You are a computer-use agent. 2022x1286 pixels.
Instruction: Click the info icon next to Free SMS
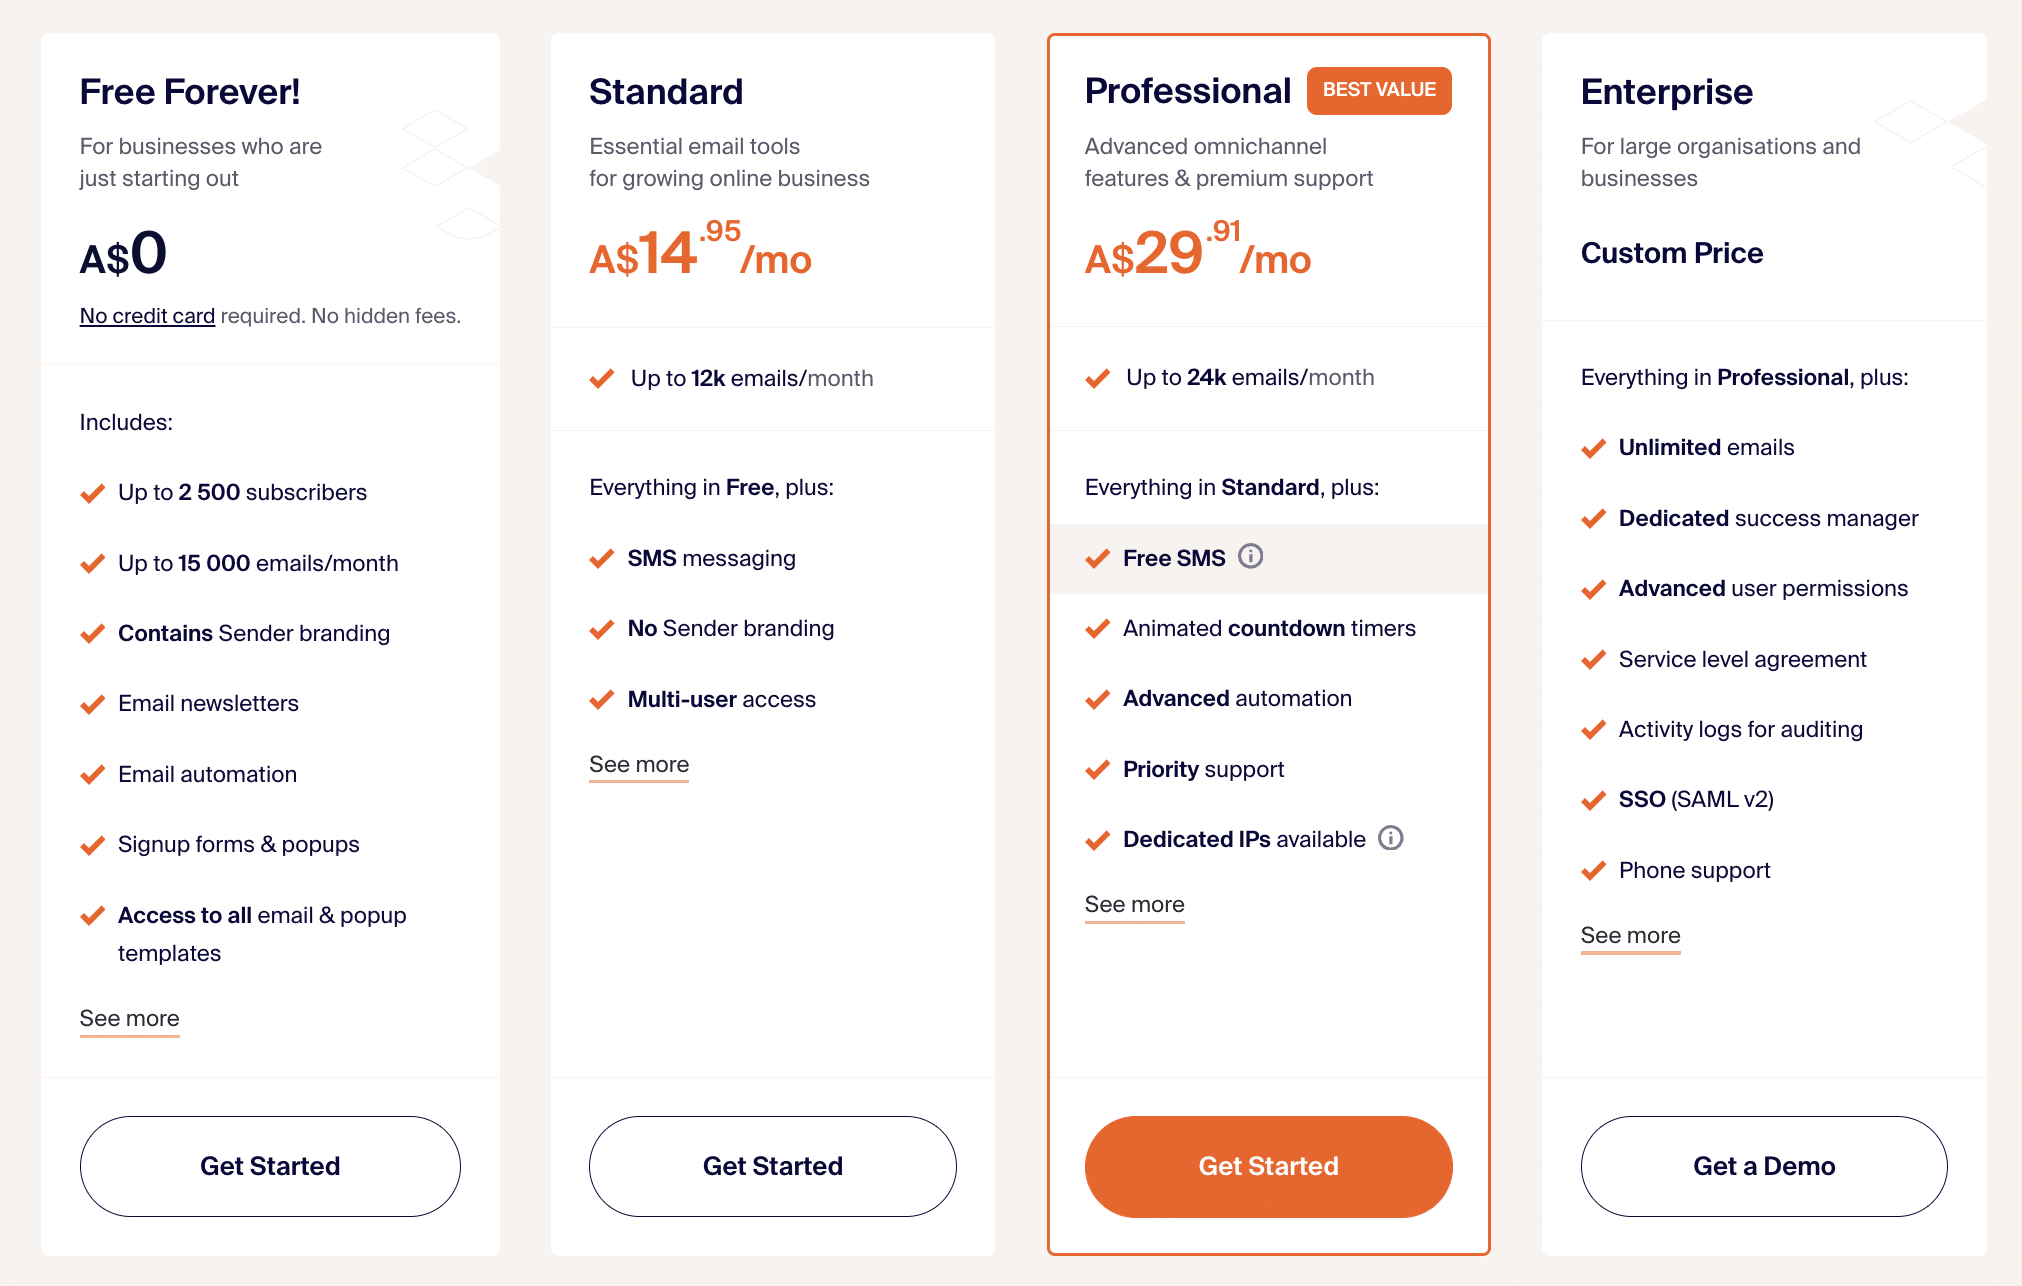coord(1251,558)
